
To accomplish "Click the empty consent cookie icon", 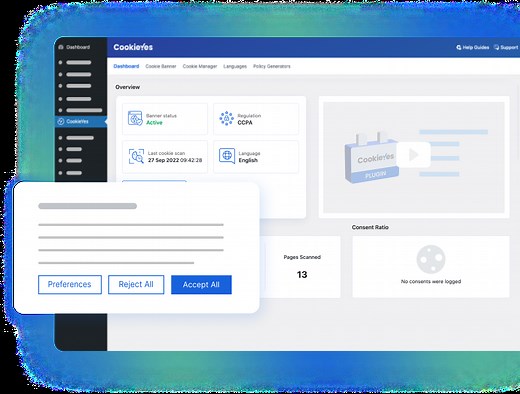I will pyautogui.click(x=431, y=259).
